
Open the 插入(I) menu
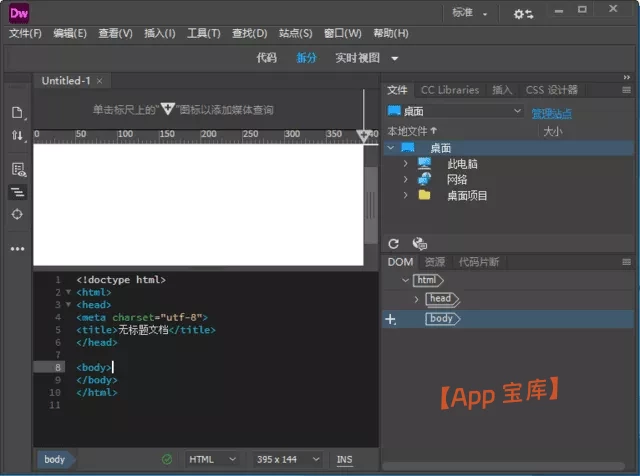(160, 33)
